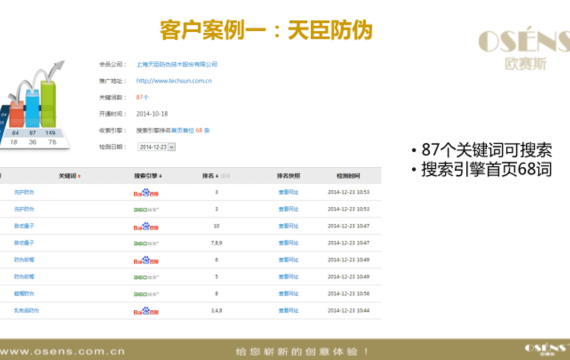Click the keyword link in the Baidu rank 10 row

point(24,226)
